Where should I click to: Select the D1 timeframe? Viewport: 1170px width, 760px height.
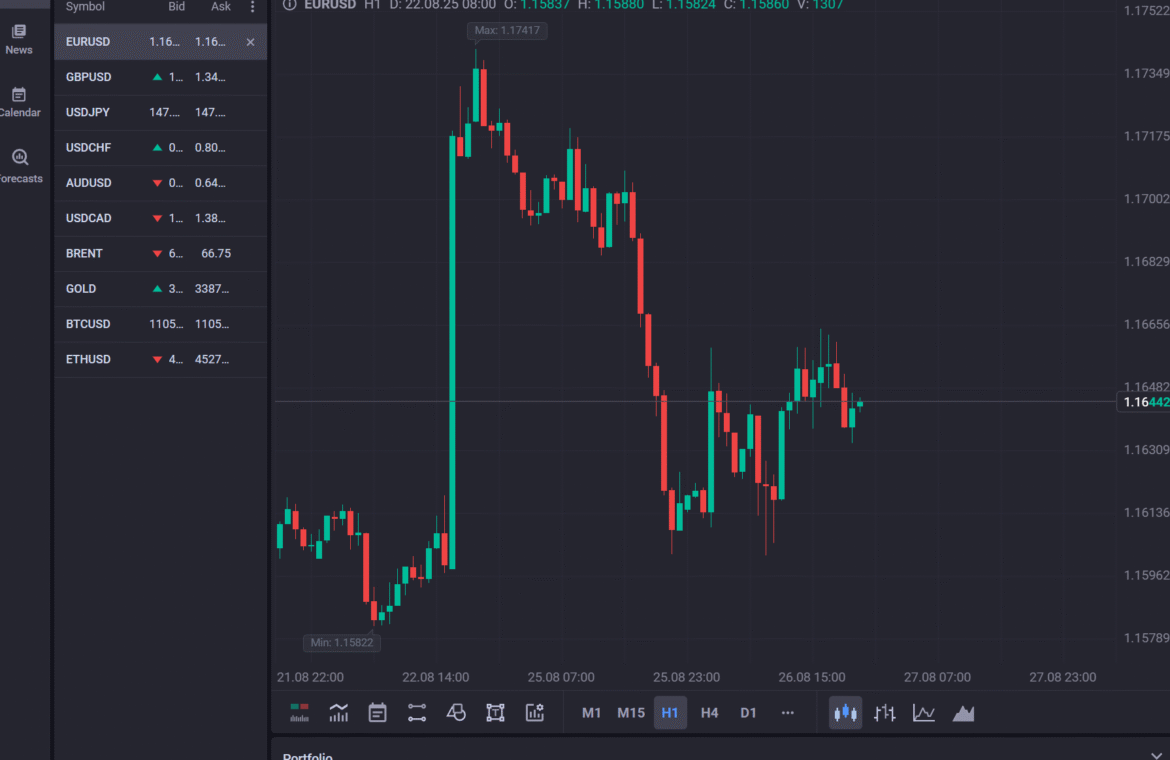pos(748,713)
